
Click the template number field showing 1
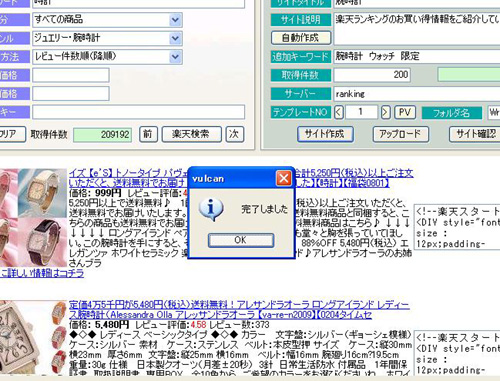click(x=362, y=112)
